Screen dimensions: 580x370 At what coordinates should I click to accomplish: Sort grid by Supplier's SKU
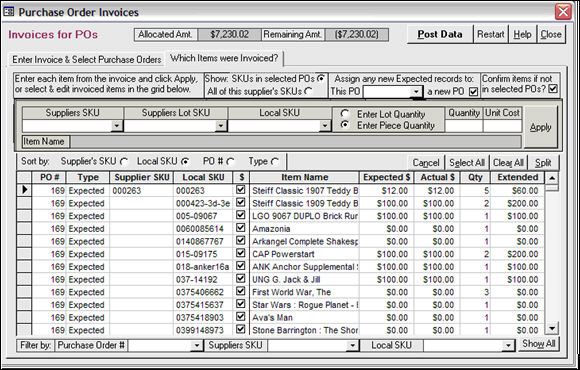pyautogui.click(x=124, y=162)
